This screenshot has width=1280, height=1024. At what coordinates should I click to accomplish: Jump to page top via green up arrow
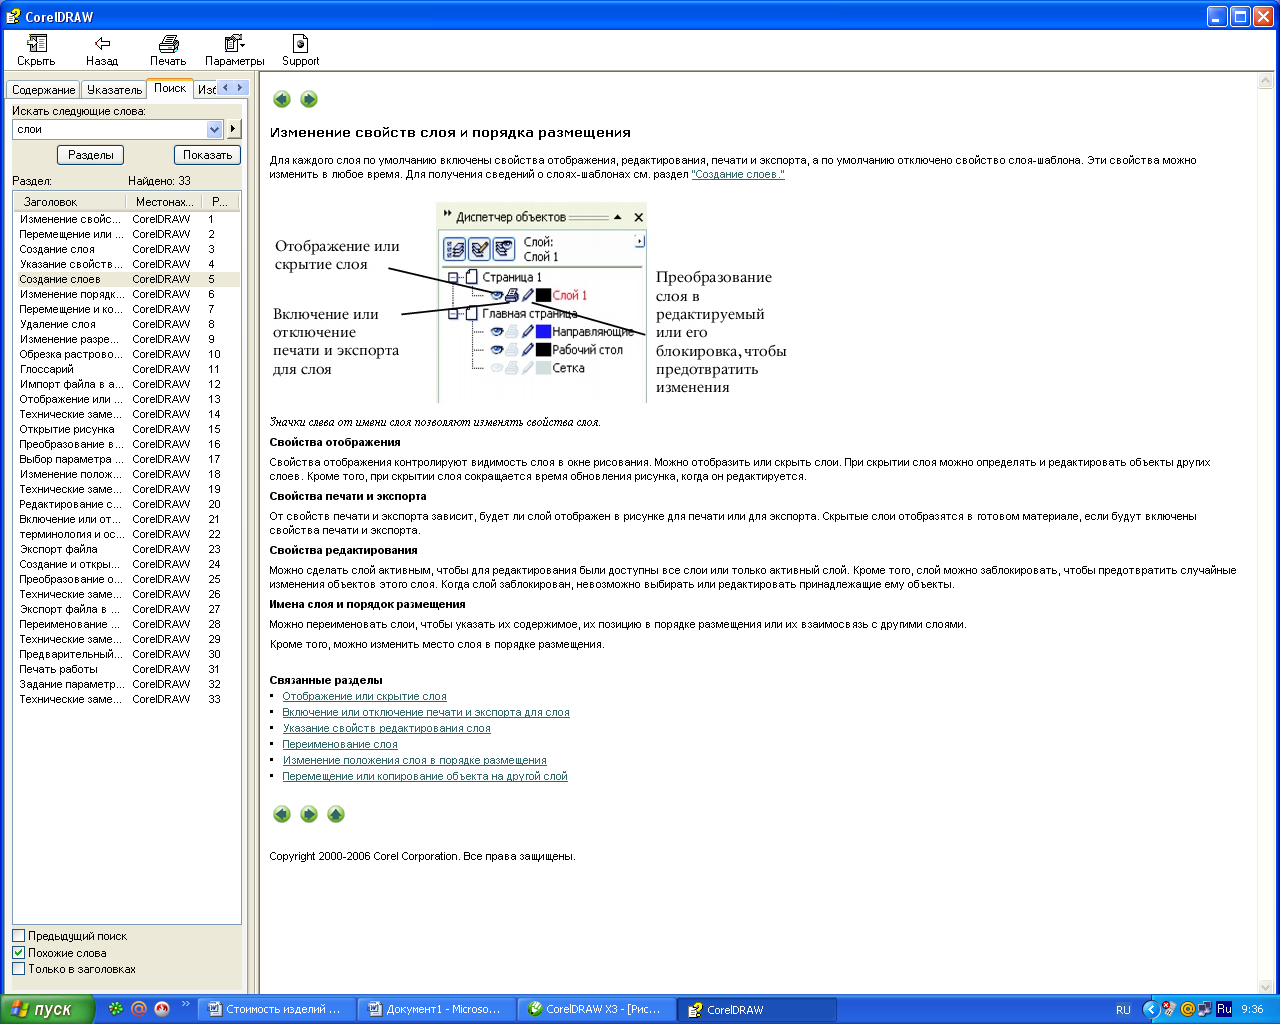336,814
